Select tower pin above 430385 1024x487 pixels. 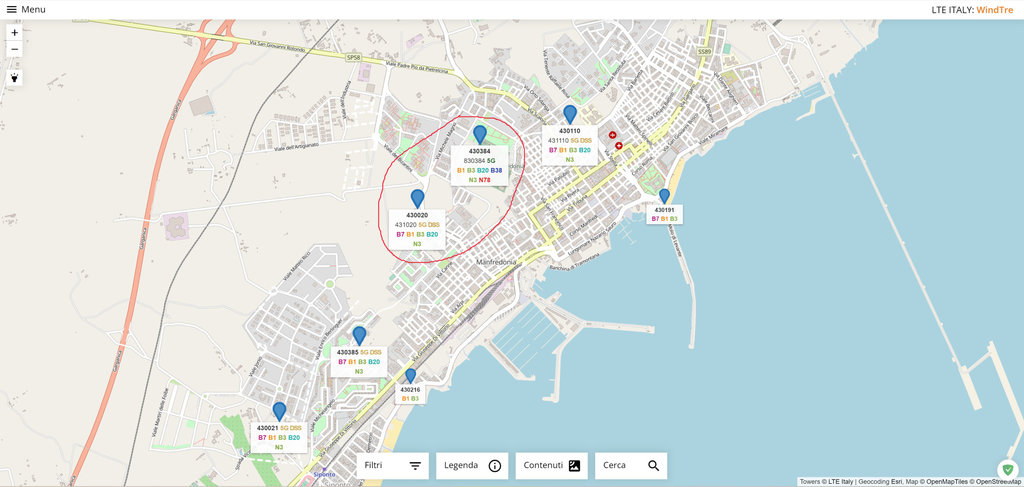pyautogui.click(x=359, y=336)
